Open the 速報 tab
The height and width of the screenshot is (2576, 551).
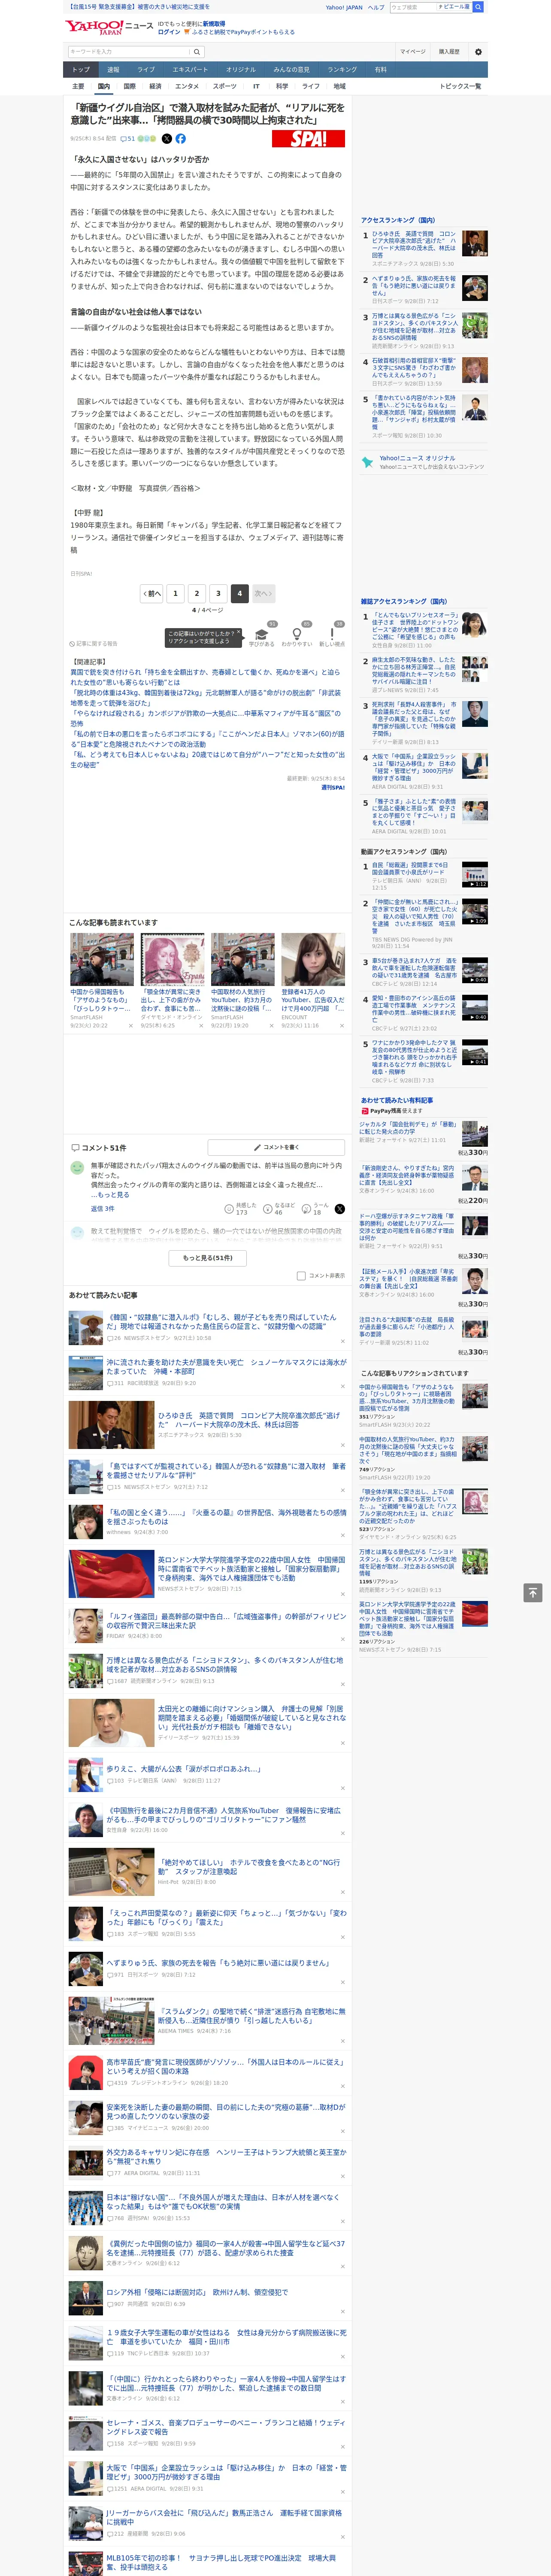coord(113,70)
